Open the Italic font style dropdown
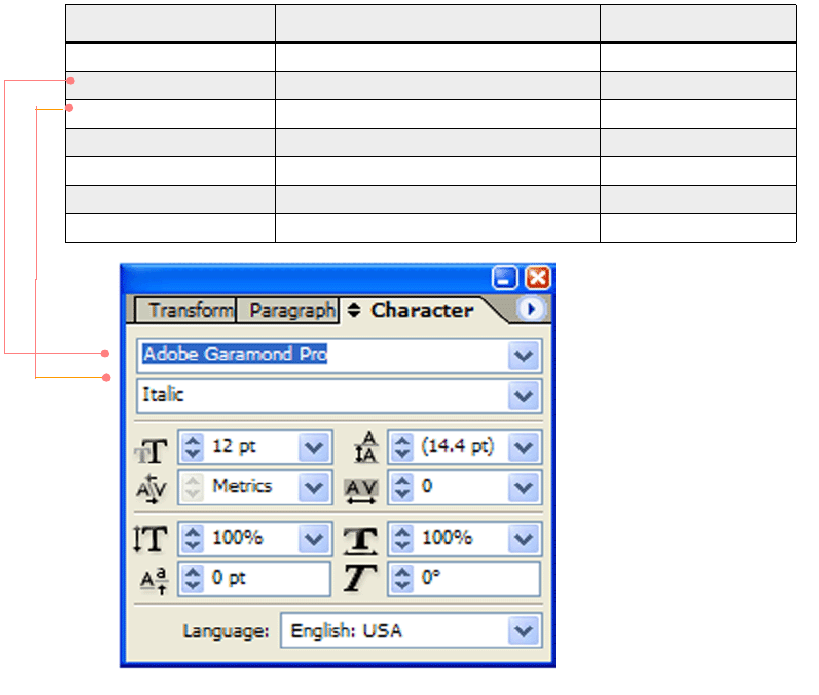Screen dimensions: 819x695 [x=523, y=396]
